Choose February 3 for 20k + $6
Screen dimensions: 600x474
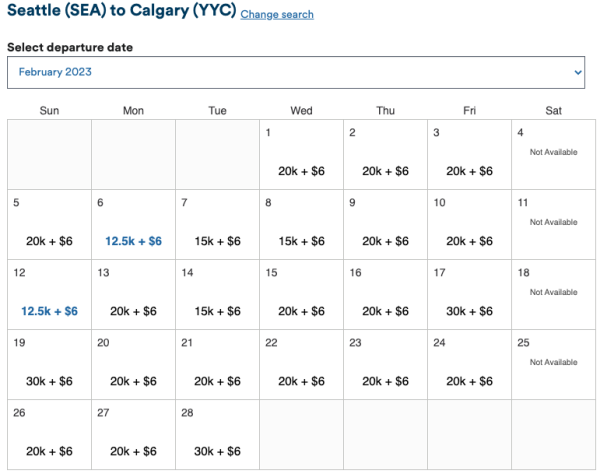(x=469, y=171)
